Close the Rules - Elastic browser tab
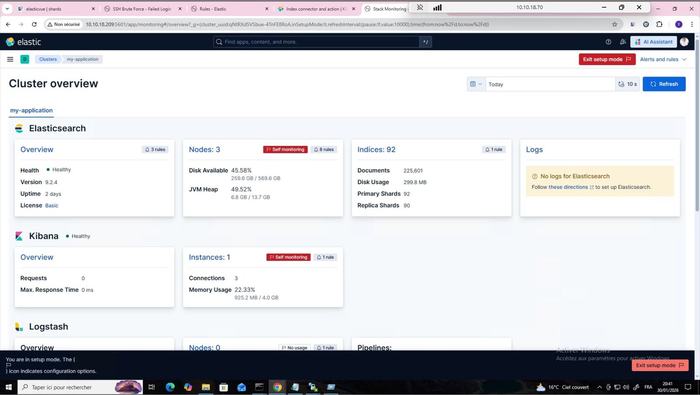 pyautogui.click(x=267, y=9)
